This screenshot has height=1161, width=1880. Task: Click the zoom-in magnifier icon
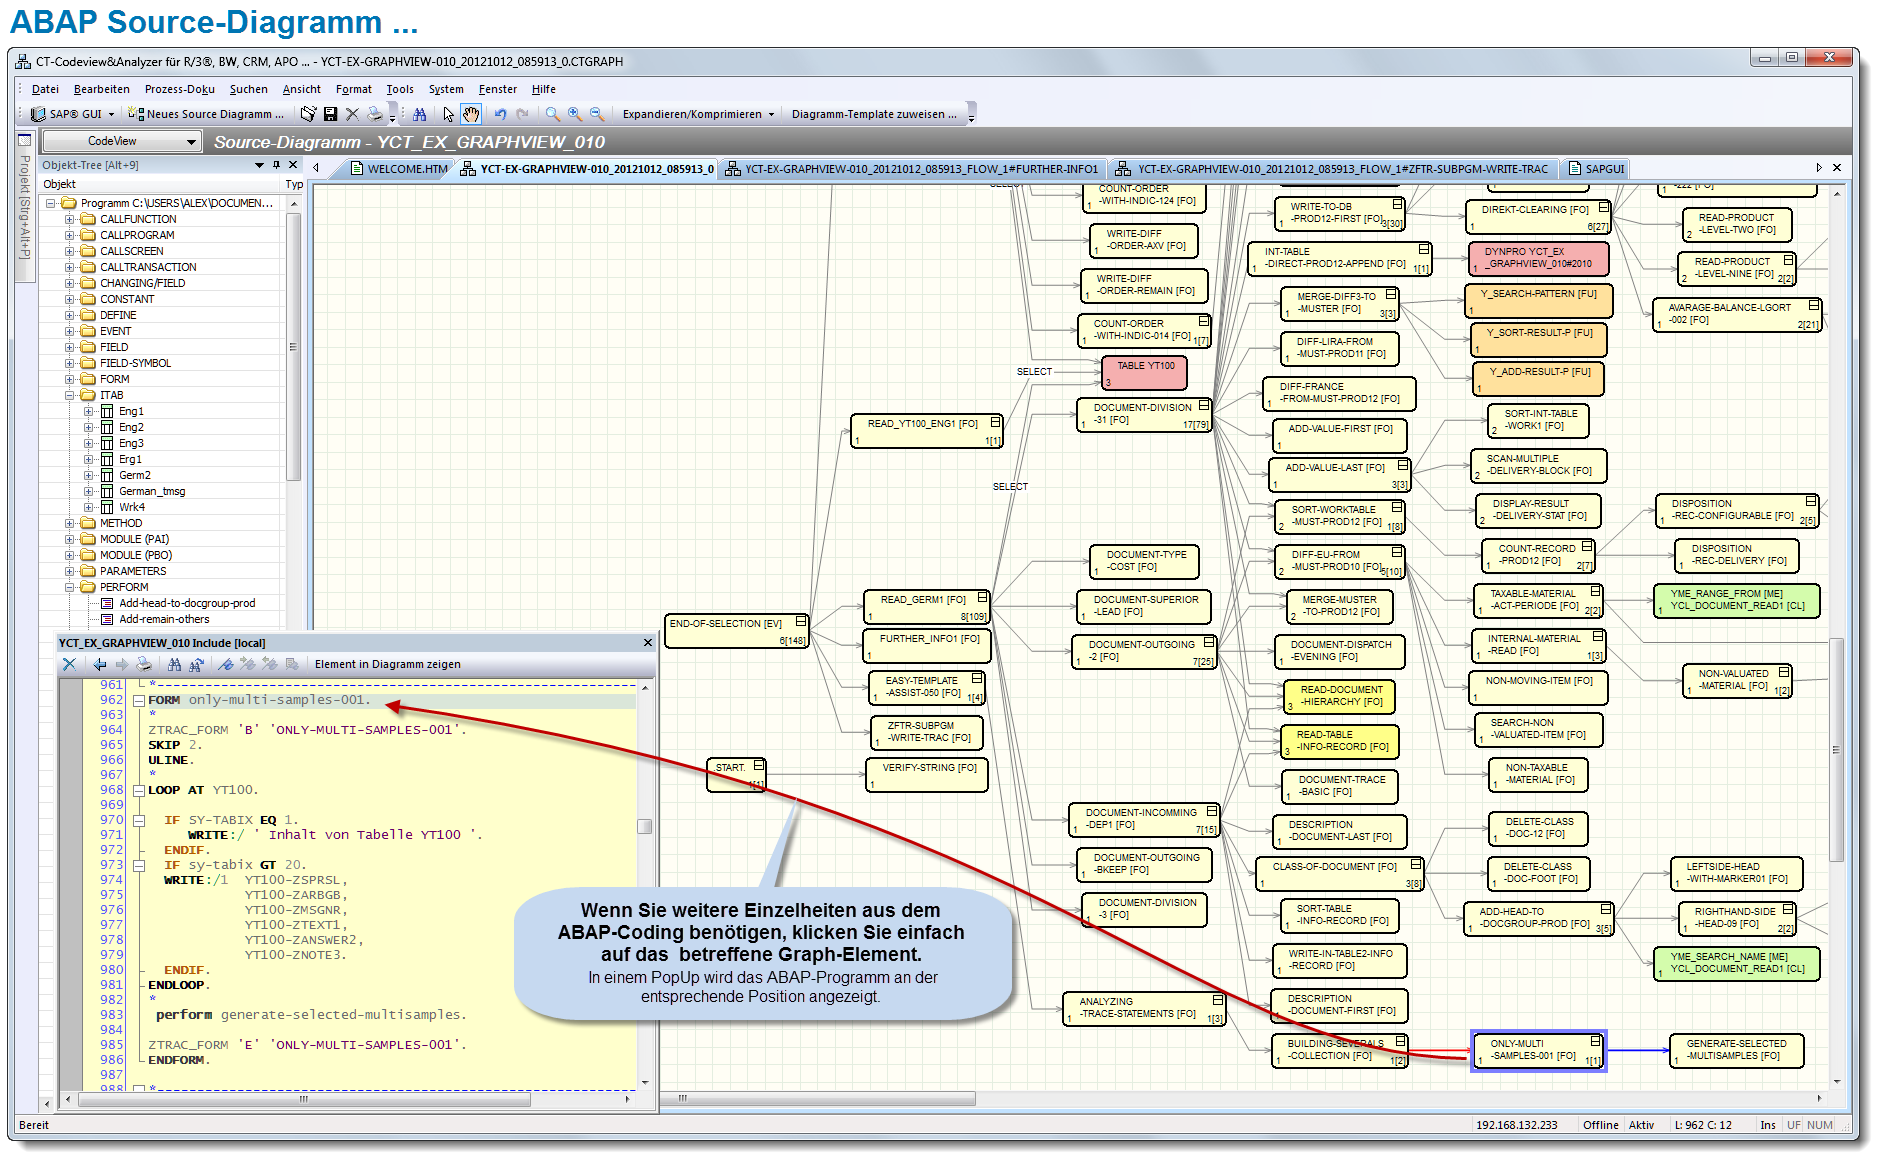575,114
